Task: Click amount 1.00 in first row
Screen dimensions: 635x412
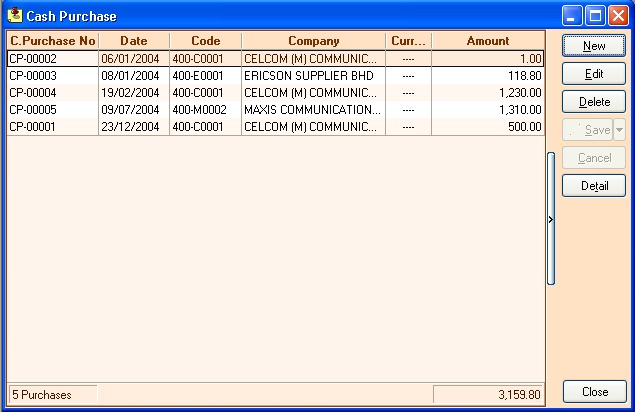Action: tap(531, 59)
